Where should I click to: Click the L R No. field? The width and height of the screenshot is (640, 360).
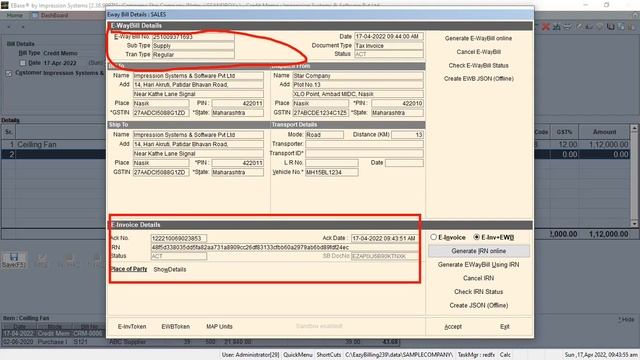pyautogui.click(x=331, y=163)
